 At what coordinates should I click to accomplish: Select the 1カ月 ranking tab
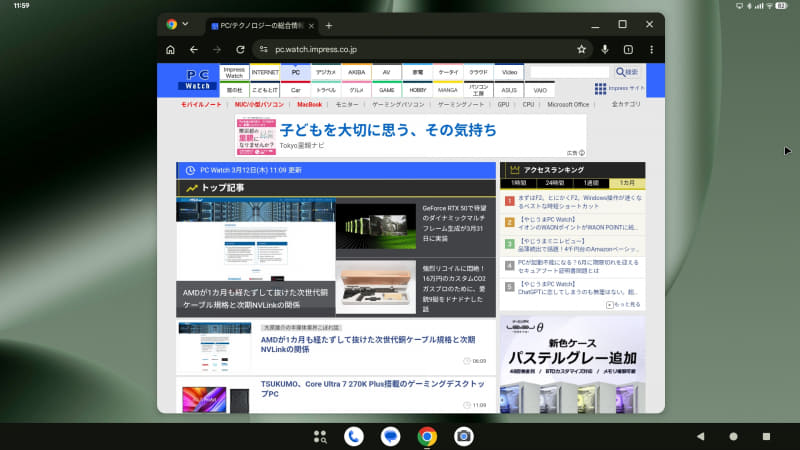[x=627, y=183]
